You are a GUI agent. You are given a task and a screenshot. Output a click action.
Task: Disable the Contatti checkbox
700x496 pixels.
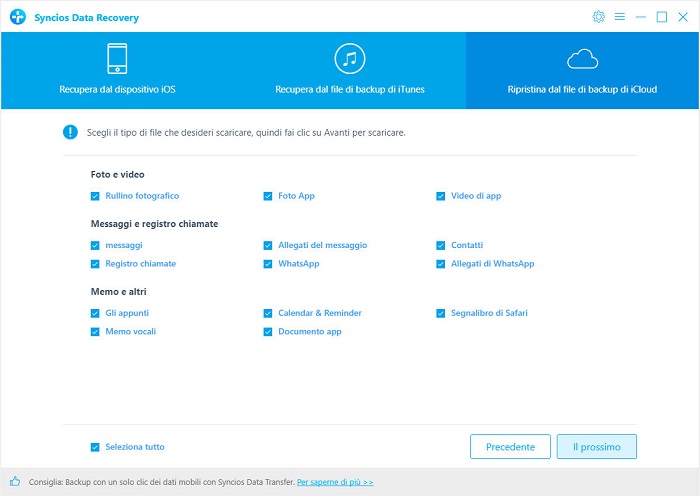coord(441,245)
